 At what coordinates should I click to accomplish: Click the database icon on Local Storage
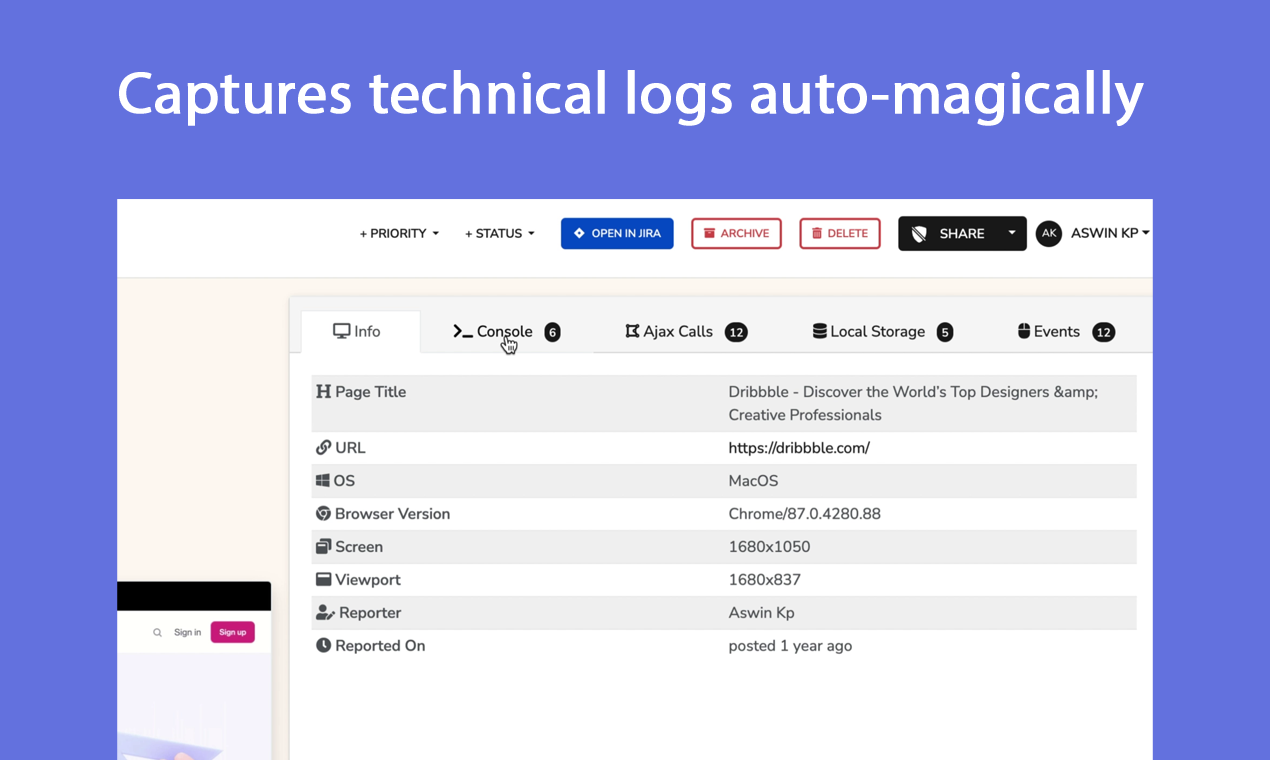[x=819, y=331]
